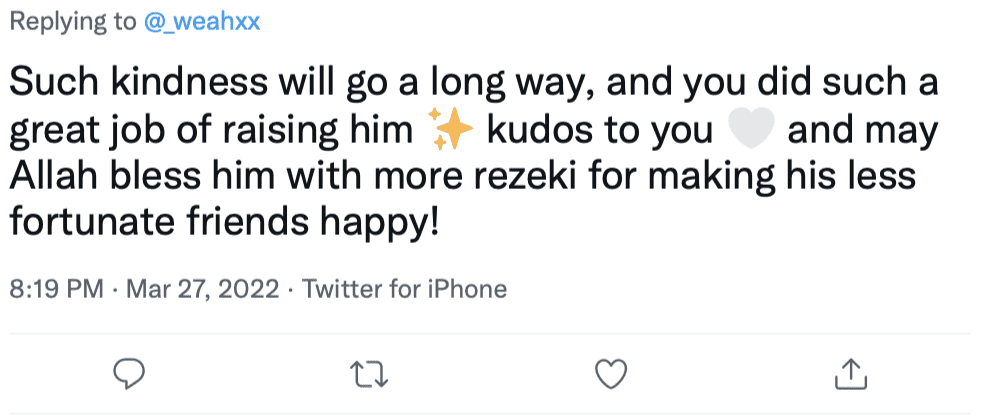
Task: Retweet this tweet using the arrows icon
Action: tap(369, 374)
